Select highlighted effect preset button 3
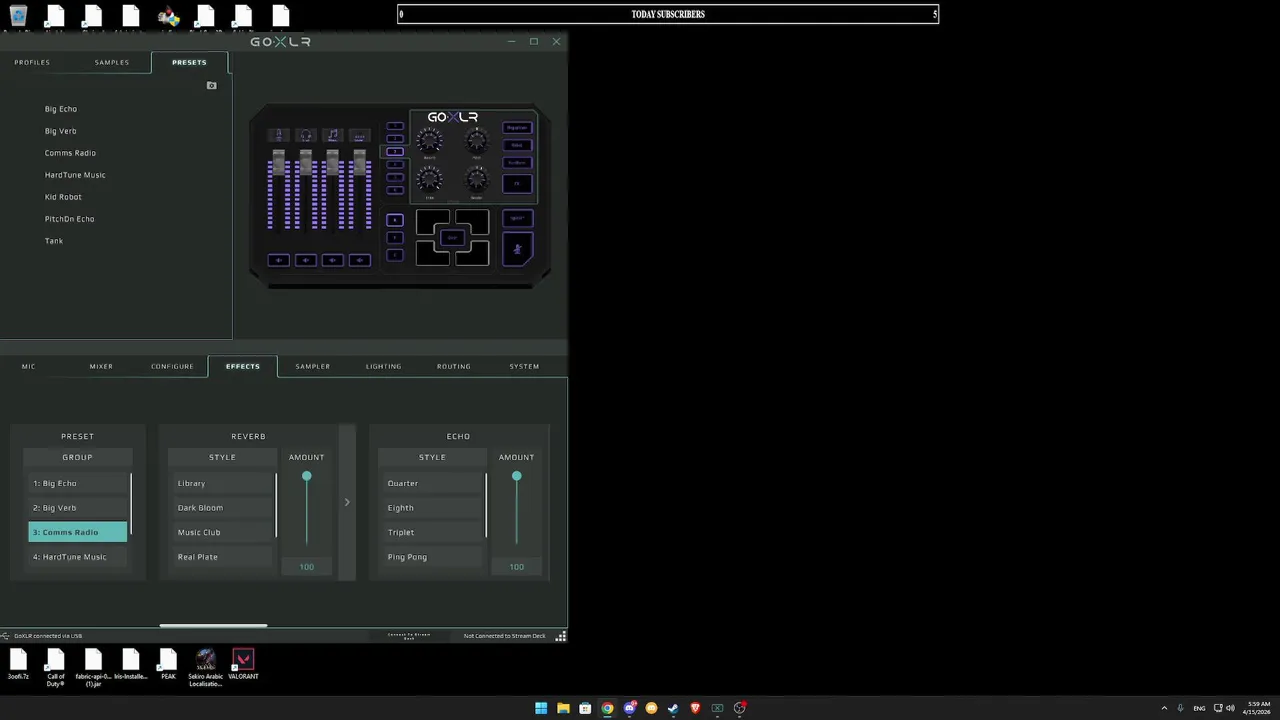 point(395,151)
